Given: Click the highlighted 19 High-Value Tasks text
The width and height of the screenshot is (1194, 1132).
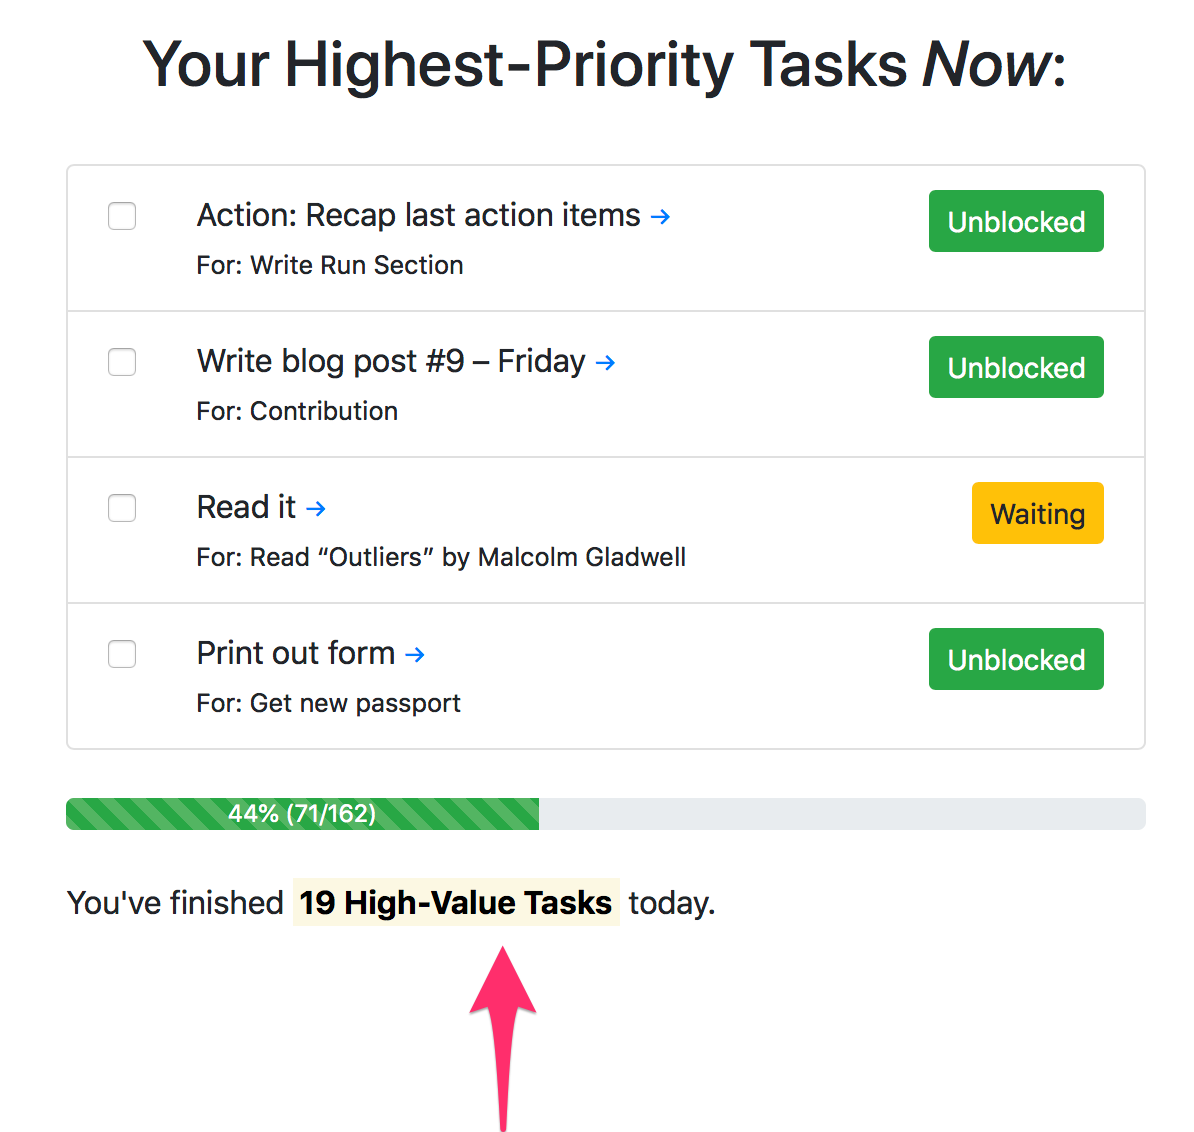Looking at the screenshot, I should [456, 904].
